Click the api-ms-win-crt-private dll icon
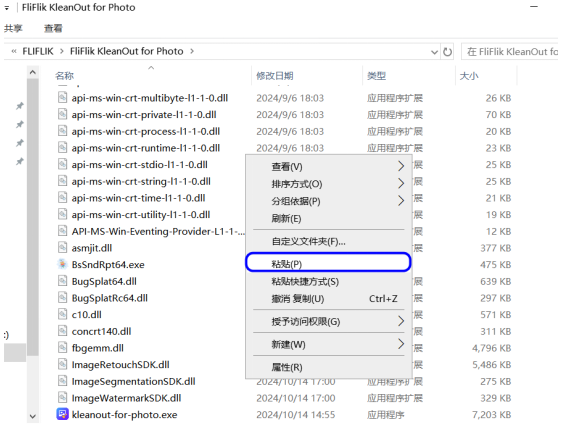Image resolution: width=561 pixels, height=433 pixels. [x=62, y=115]
